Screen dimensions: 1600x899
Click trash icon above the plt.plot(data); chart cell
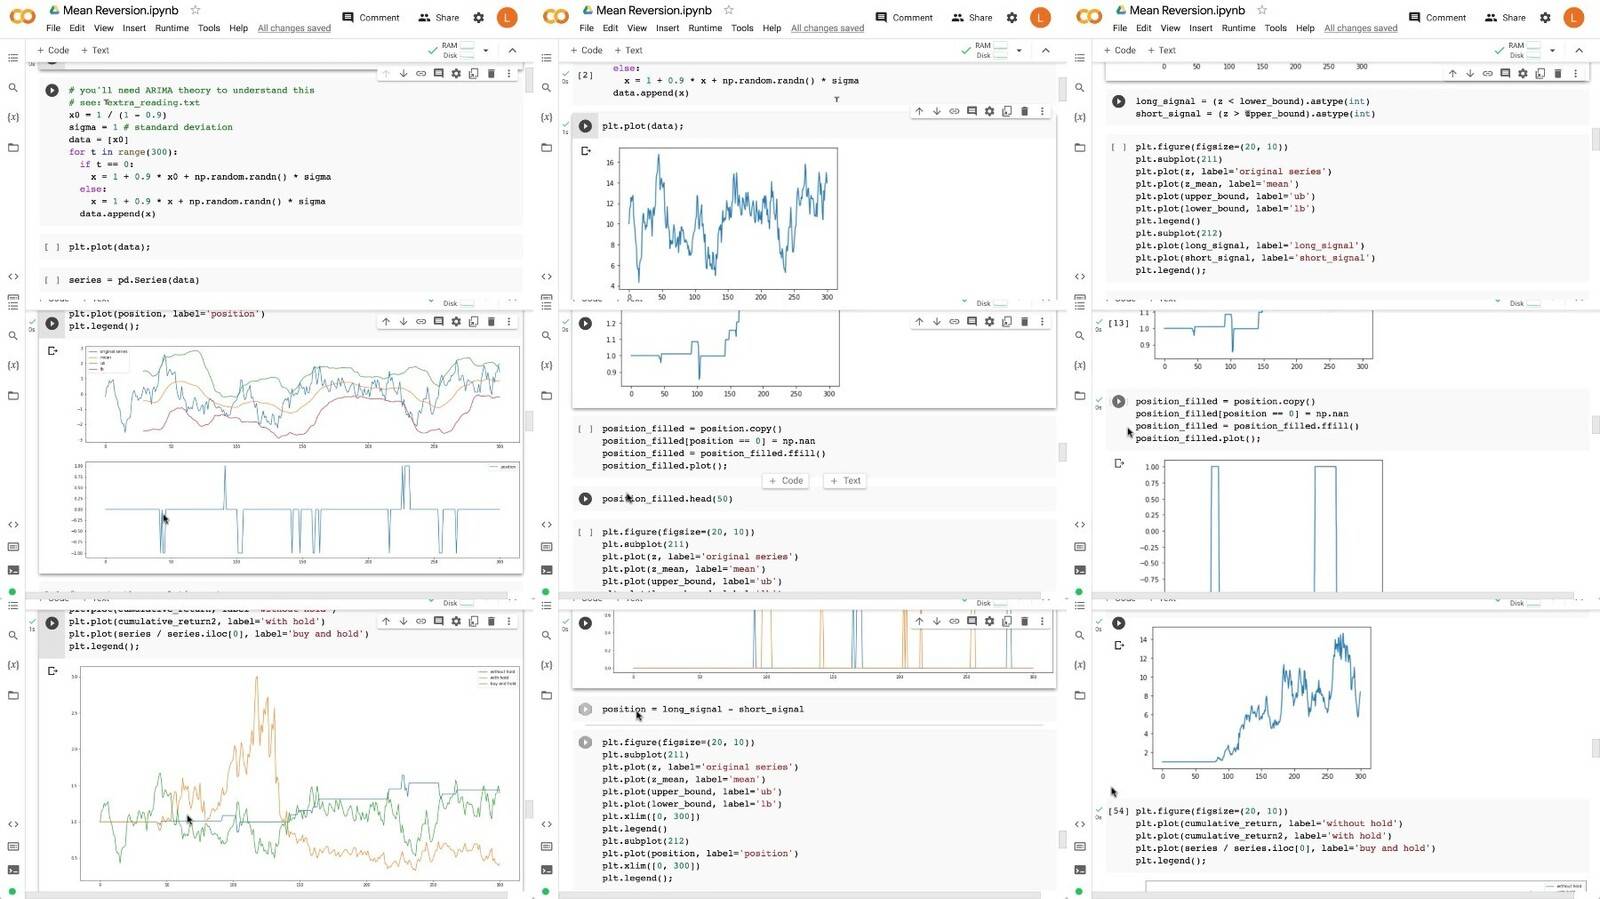click(1024, 111)
